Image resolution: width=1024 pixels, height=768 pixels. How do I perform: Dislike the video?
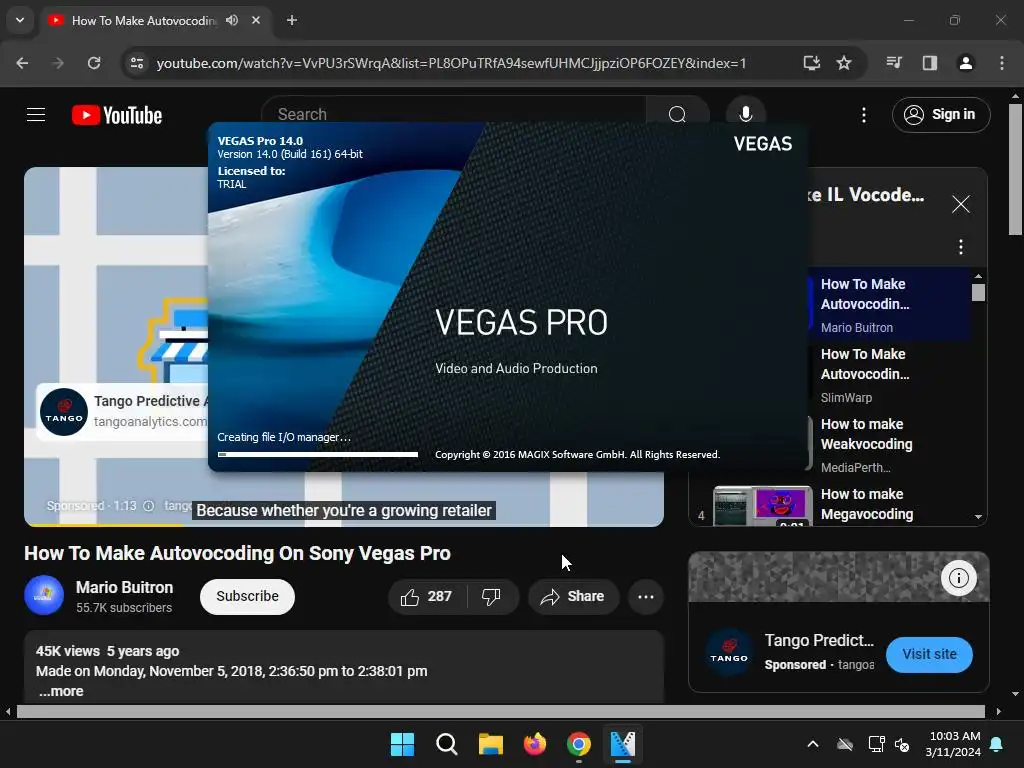pos(492,596)
